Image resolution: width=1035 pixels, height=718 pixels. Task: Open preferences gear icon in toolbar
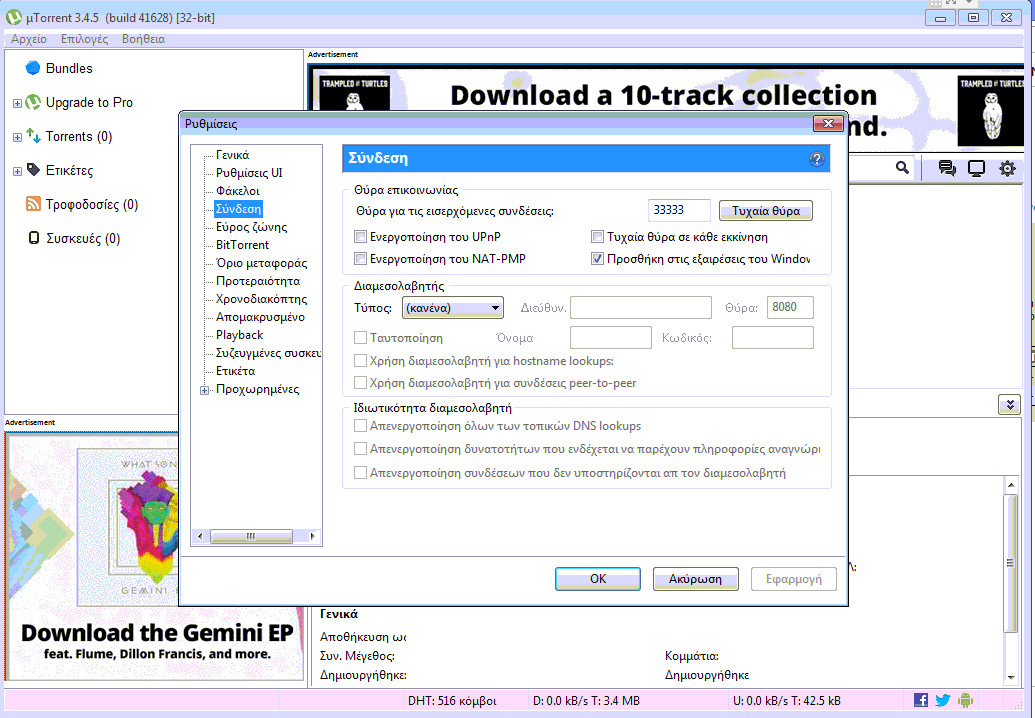(x=1007, y=168)
